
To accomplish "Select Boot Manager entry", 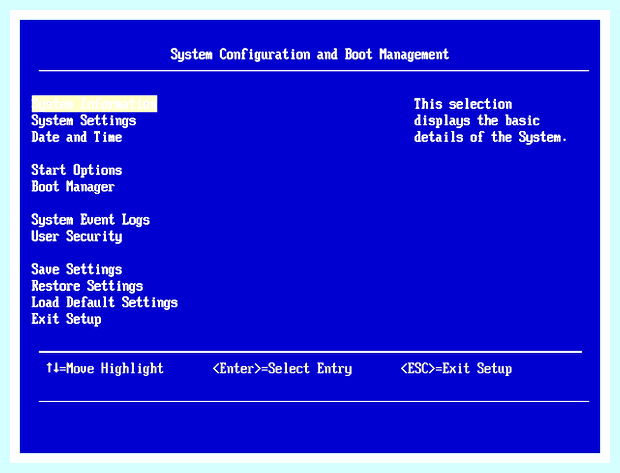I will (x=73, y=187).
